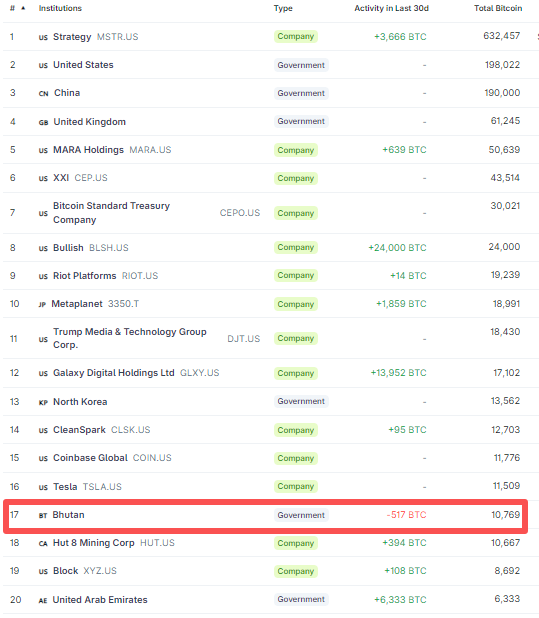Open Galaxy Digital Holdings Ltd link
This screenshot has height=618, width=539.
coord(113,373)
